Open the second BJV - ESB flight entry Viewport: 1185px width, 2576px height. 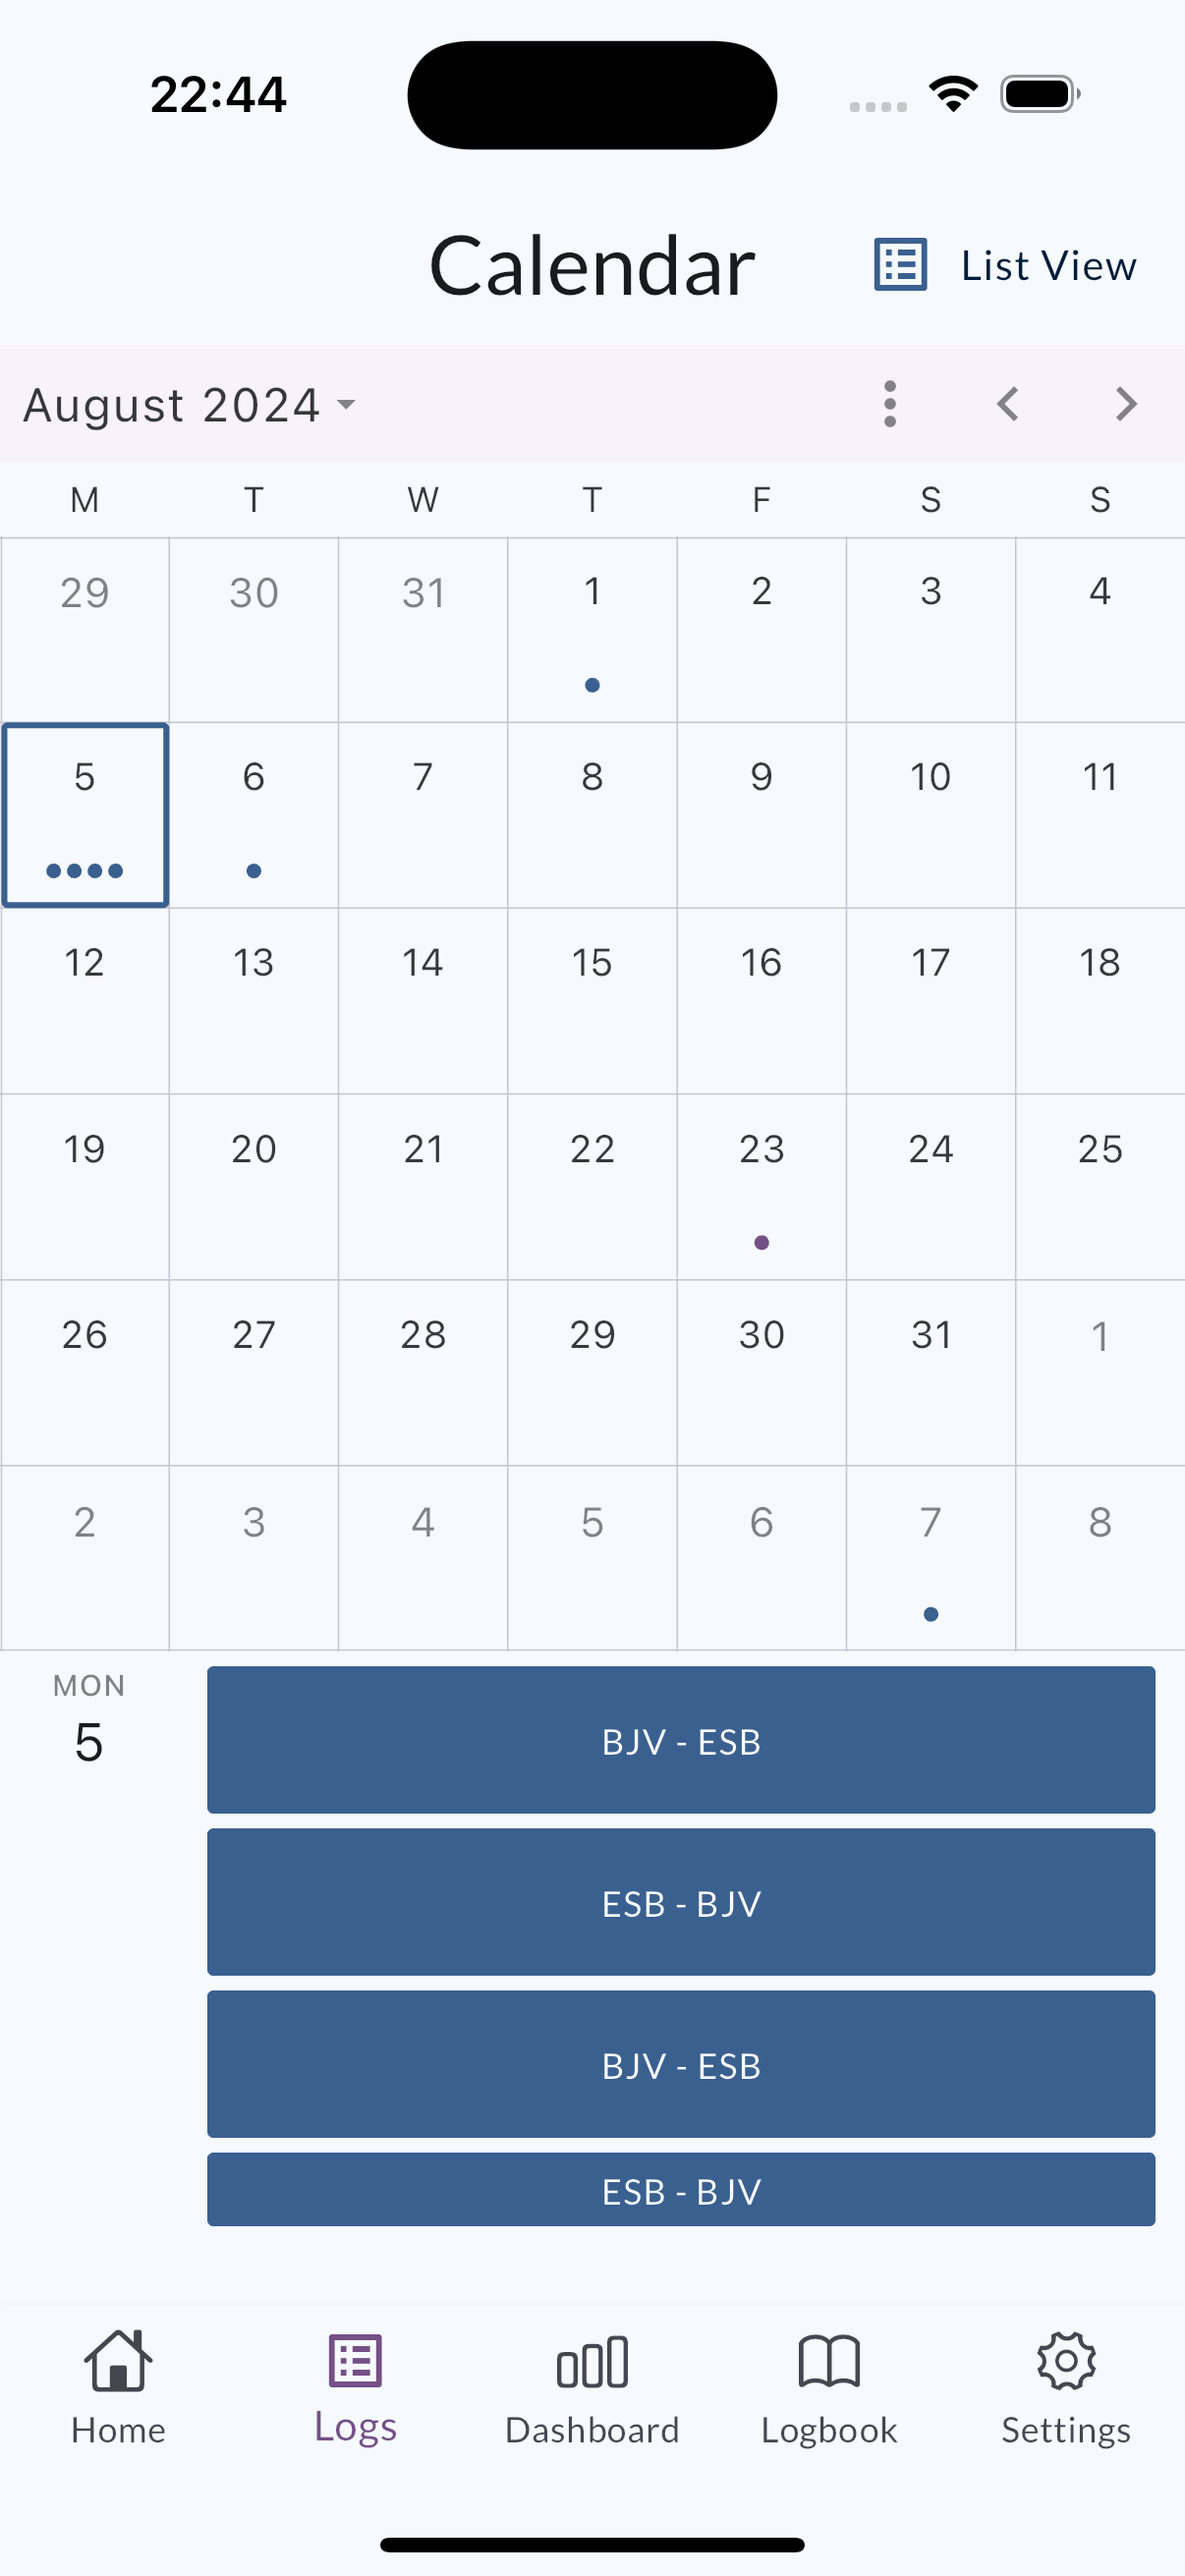681,2064
